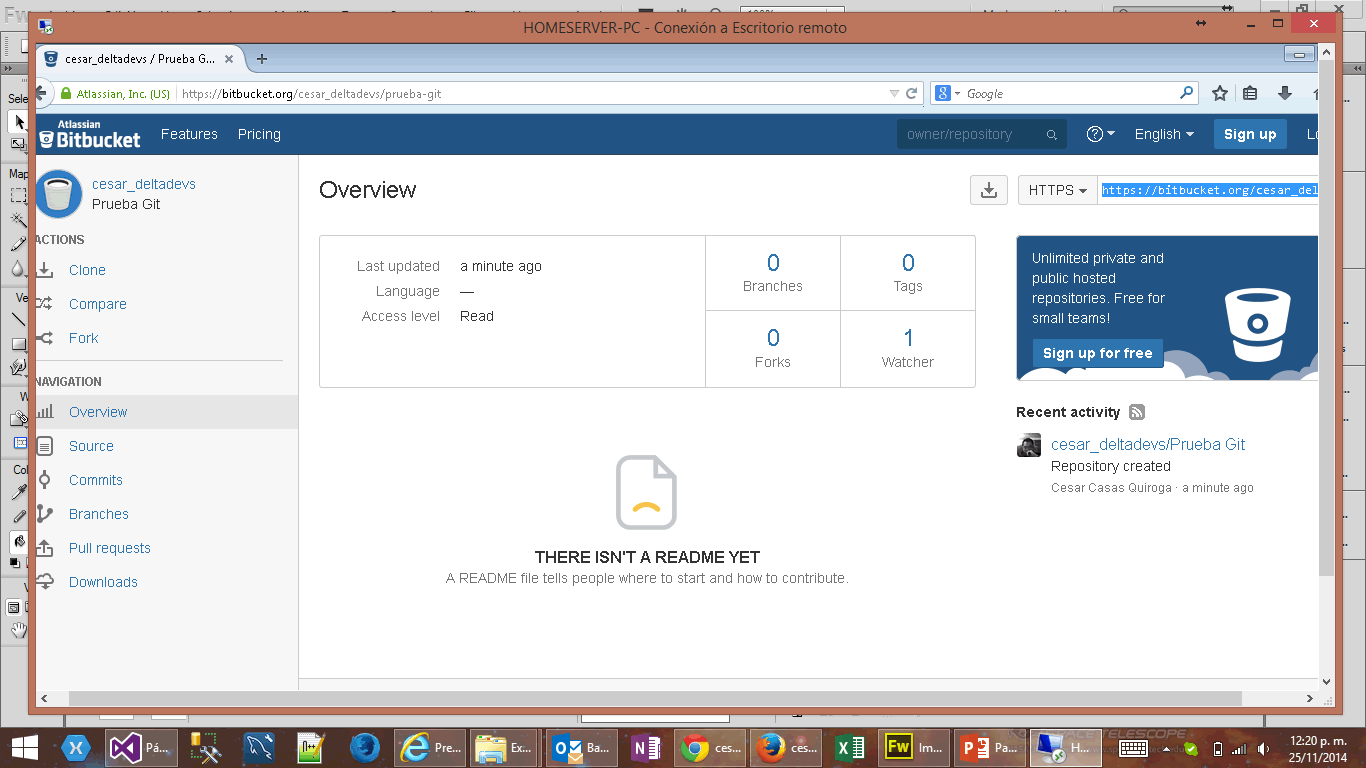Click the Sign up button in header
Screen dimensions: 1366x768
[1250, 134]
